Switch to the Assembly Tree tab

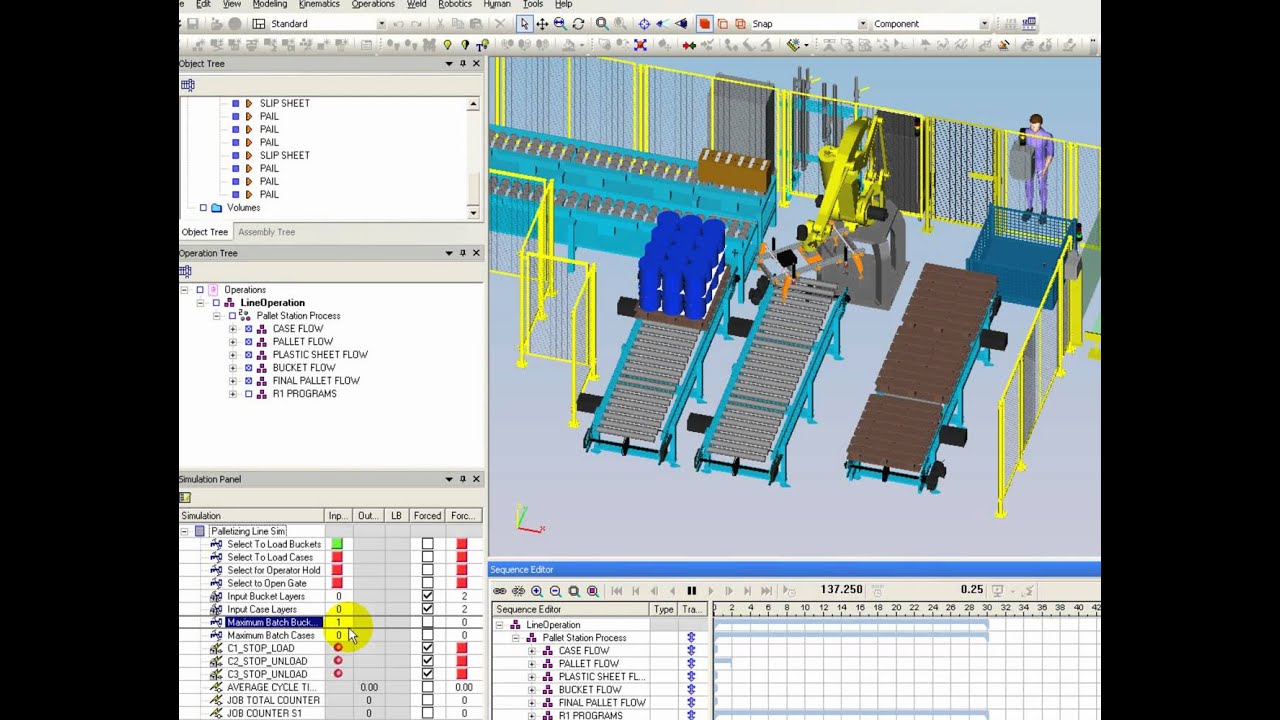266,232
